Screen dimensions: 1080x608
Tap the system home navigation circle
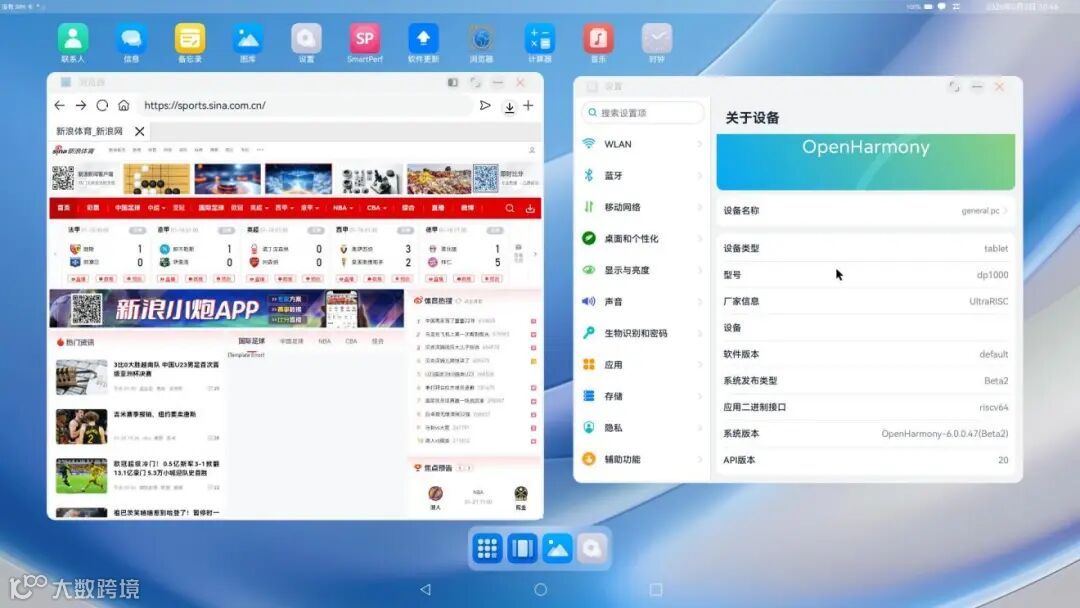[541, 589]
